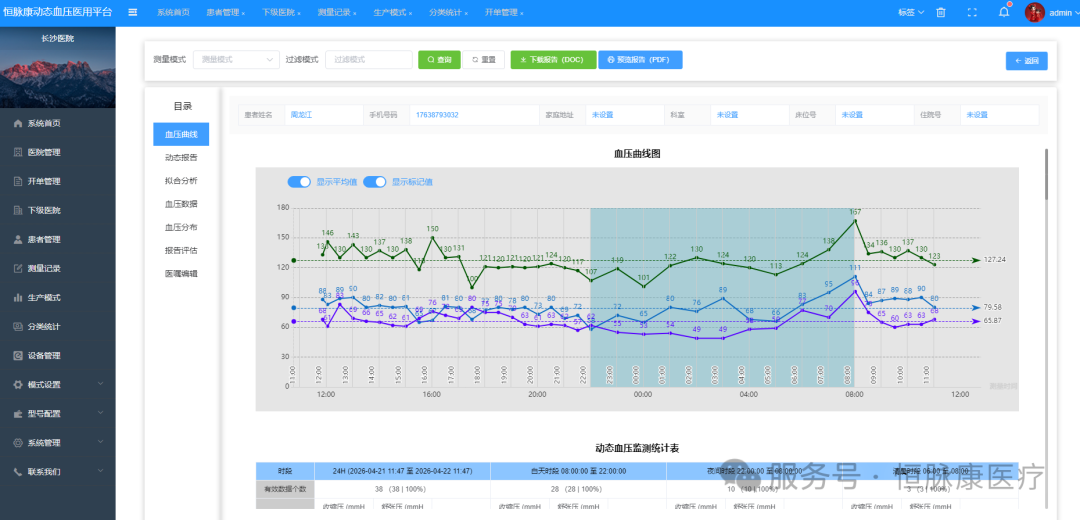This screenshot has width=1080, height=520.
Task: Click the 167 systolic peak point on the chart
Action: tap(855, 220)
